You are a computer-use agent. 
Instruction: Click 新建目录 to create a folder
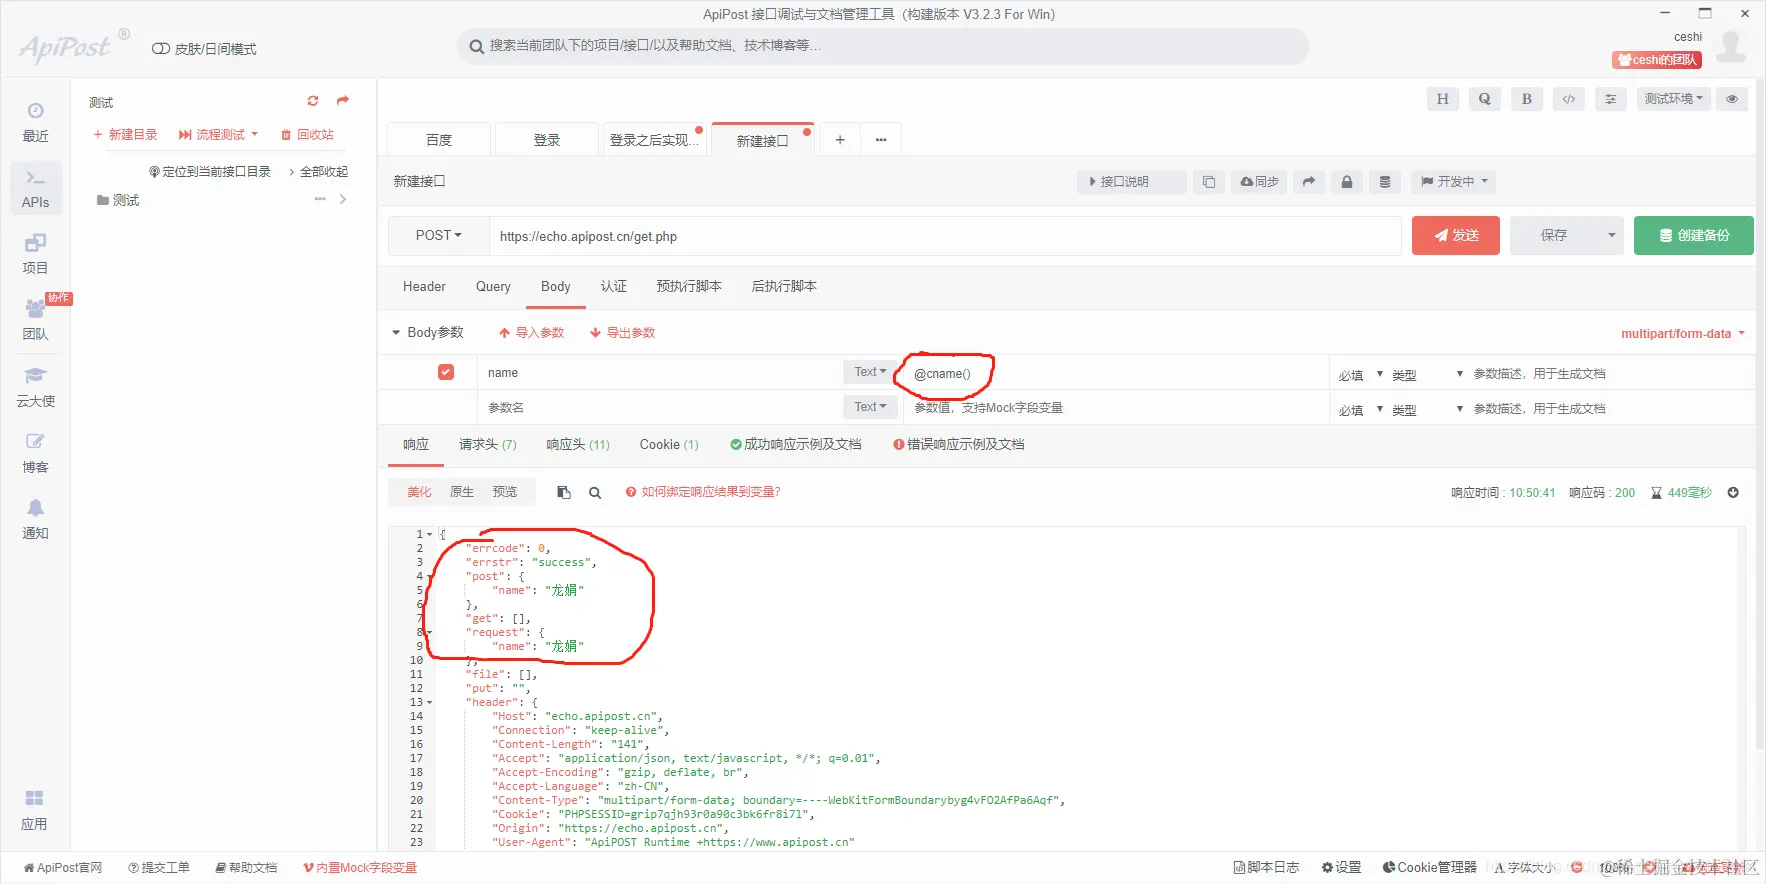coord(125,135)
